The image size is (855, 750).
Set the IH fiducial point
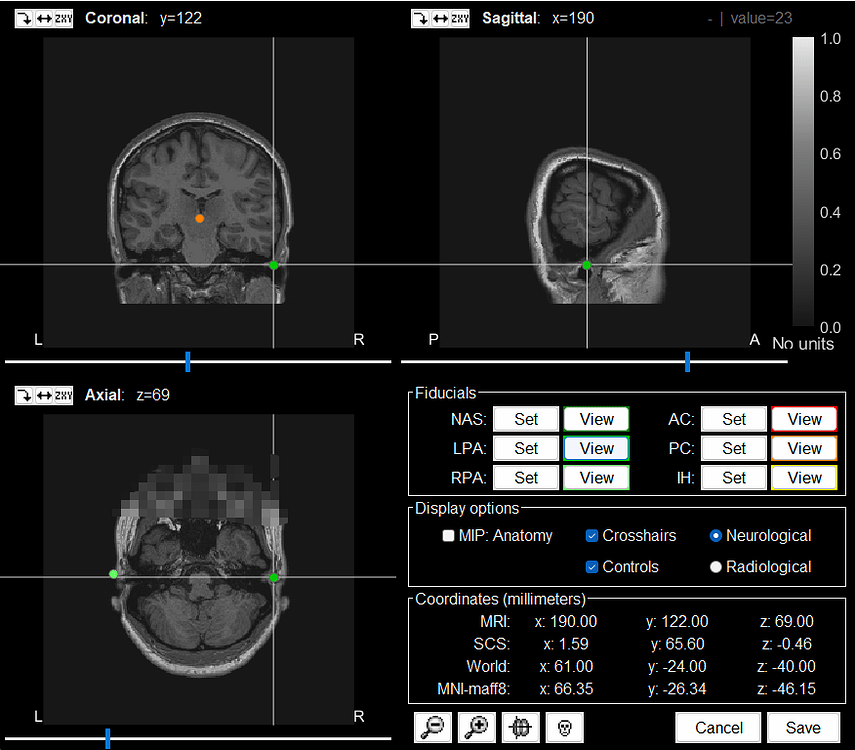(734, 478)
